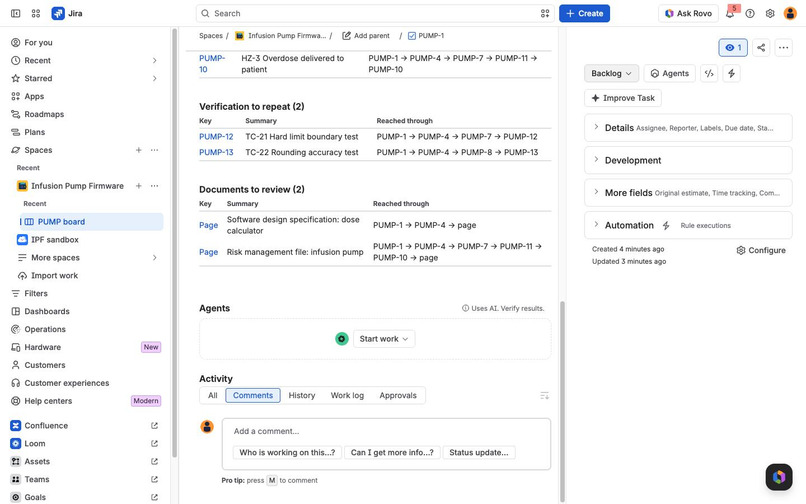Expand the Recent menu chevron
The image size is (806, 504).
point(154,61)
